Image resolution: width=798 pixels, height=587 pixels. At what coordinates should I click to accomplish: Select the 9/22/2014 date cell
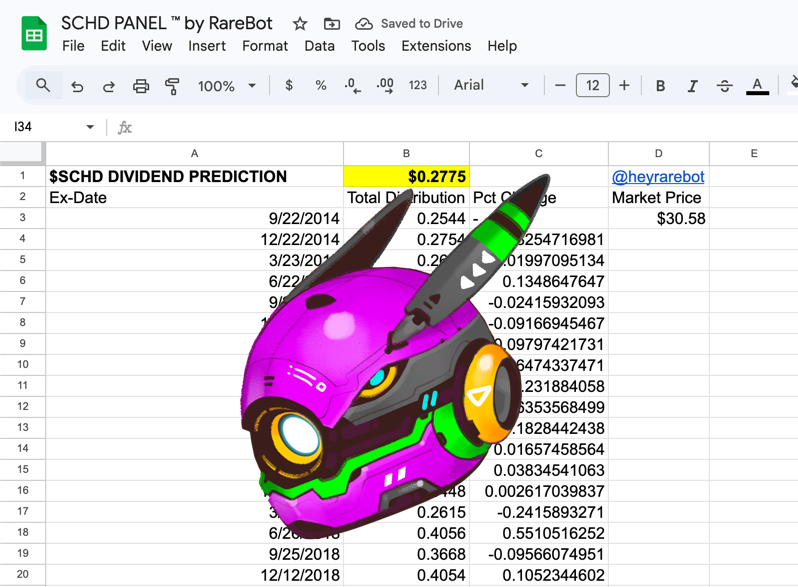click(x=194, y=218)
